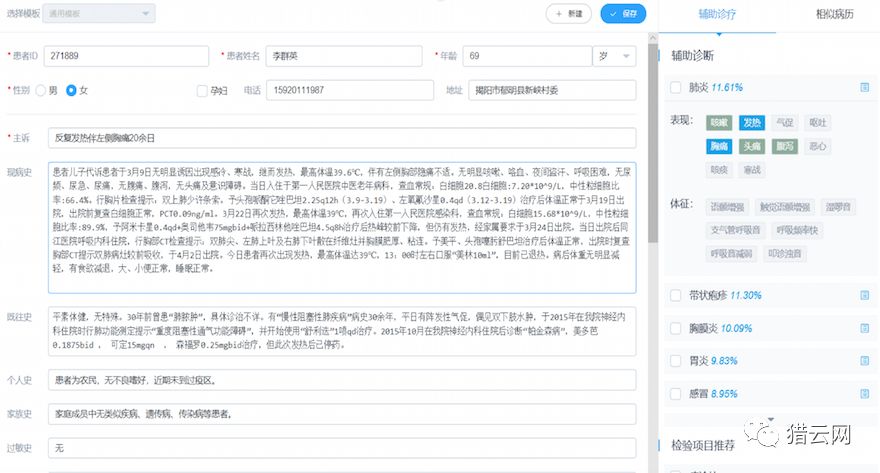Screen dimensions: 880x473
Task: Click the 家族史 input field
Action: [x=342, y=414]
